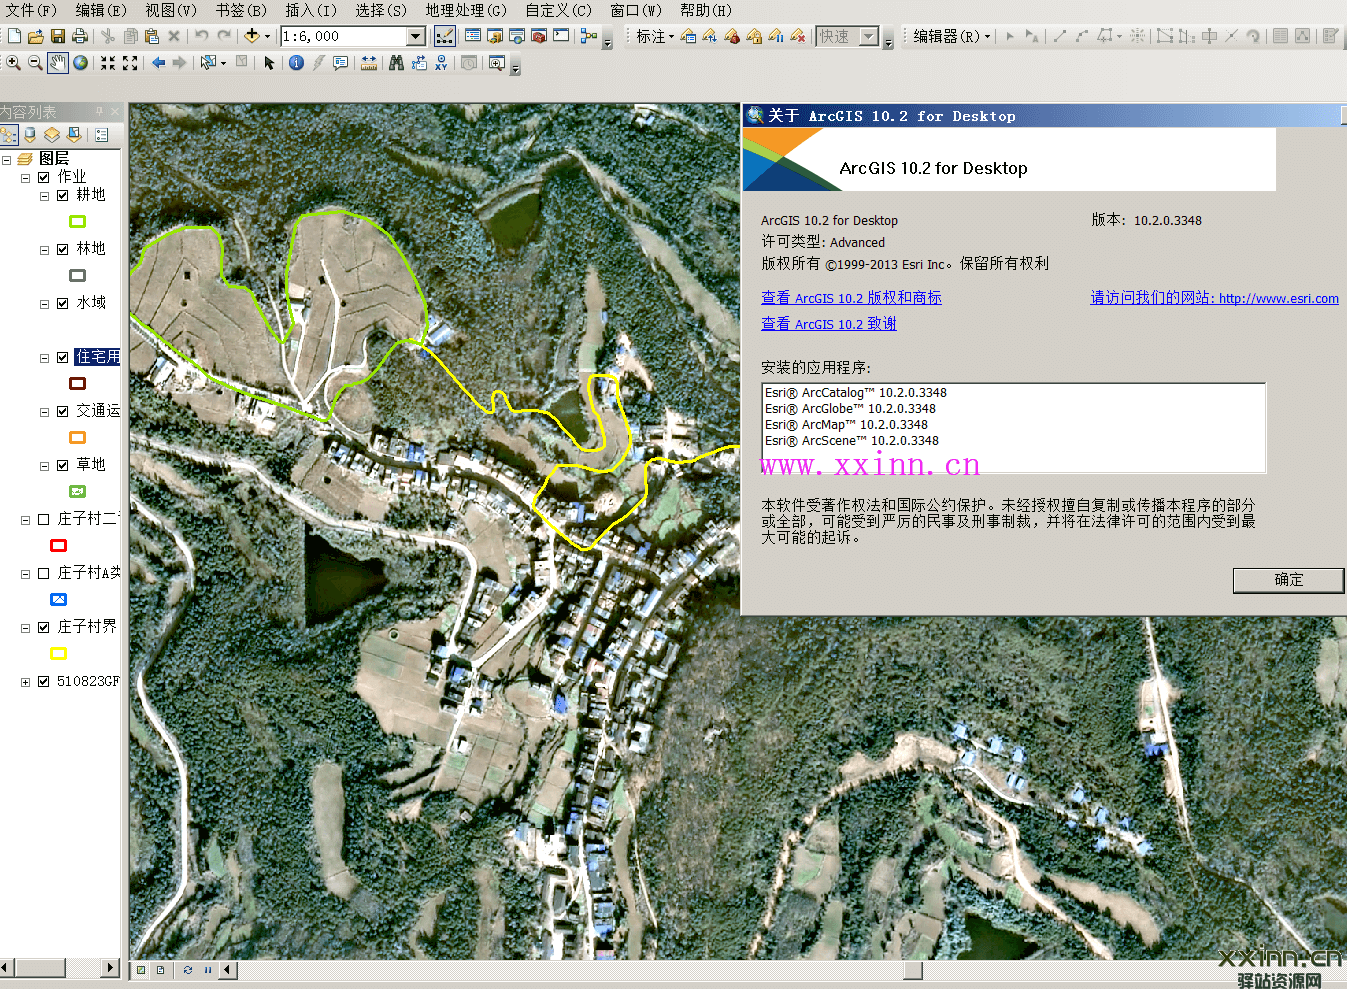Open a map document with the folder icon

pos(35,36)
